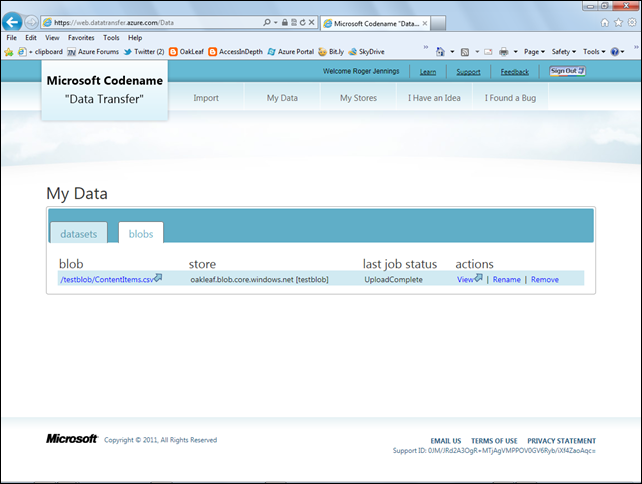Open browser settings gear icon
Viewport: 642px width, 484px height.
[631, 22]
